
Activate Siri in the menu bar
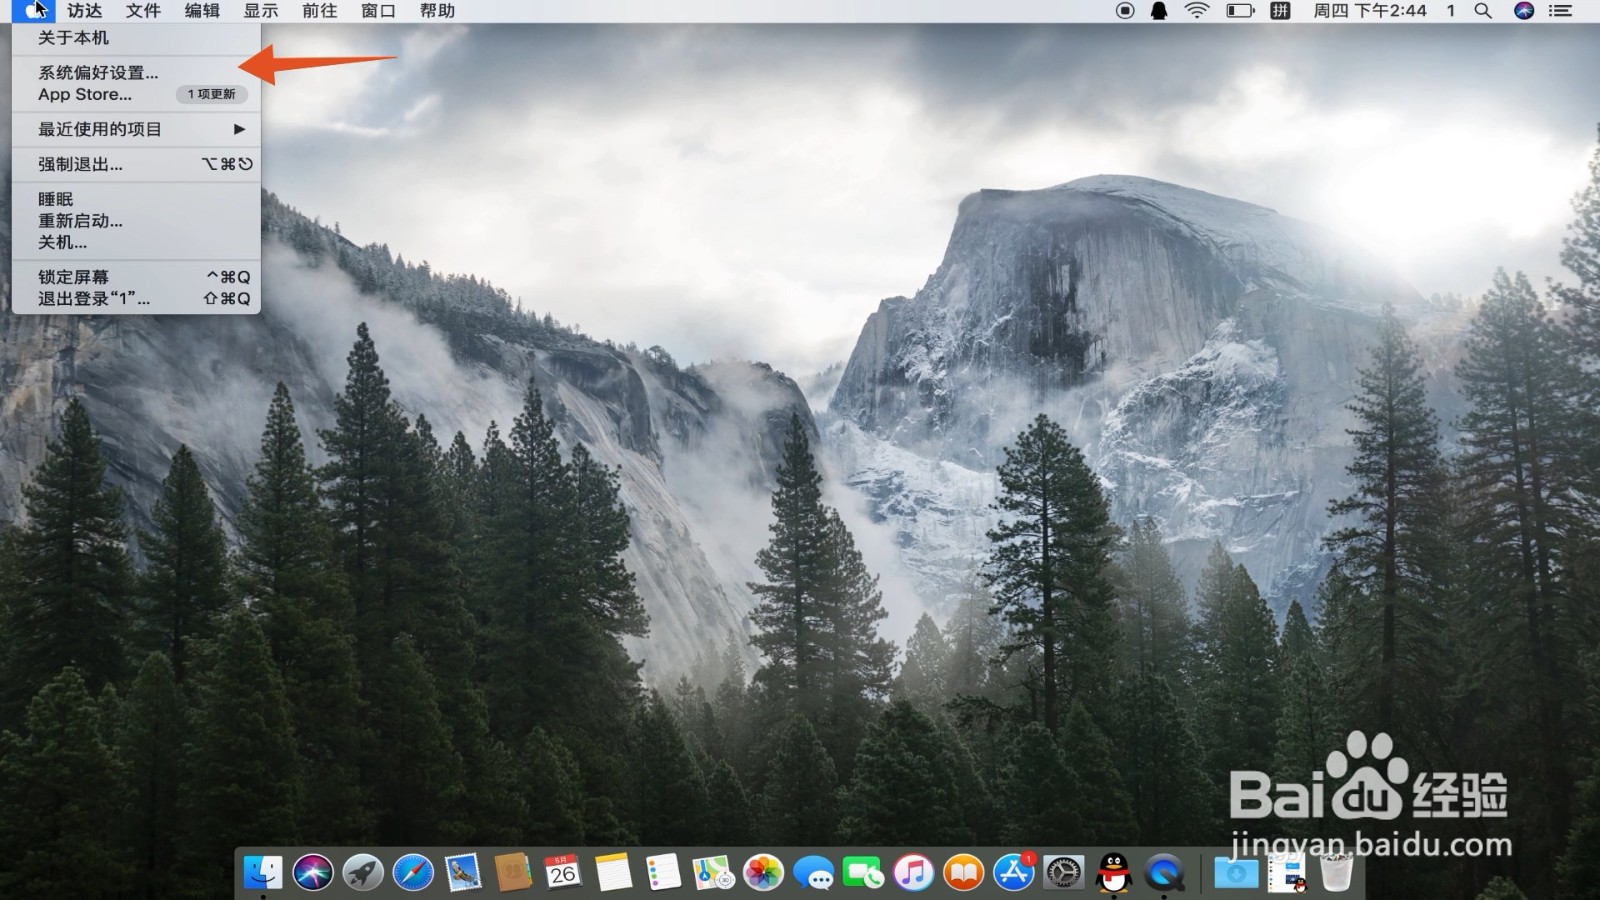tap(1524, 11)
